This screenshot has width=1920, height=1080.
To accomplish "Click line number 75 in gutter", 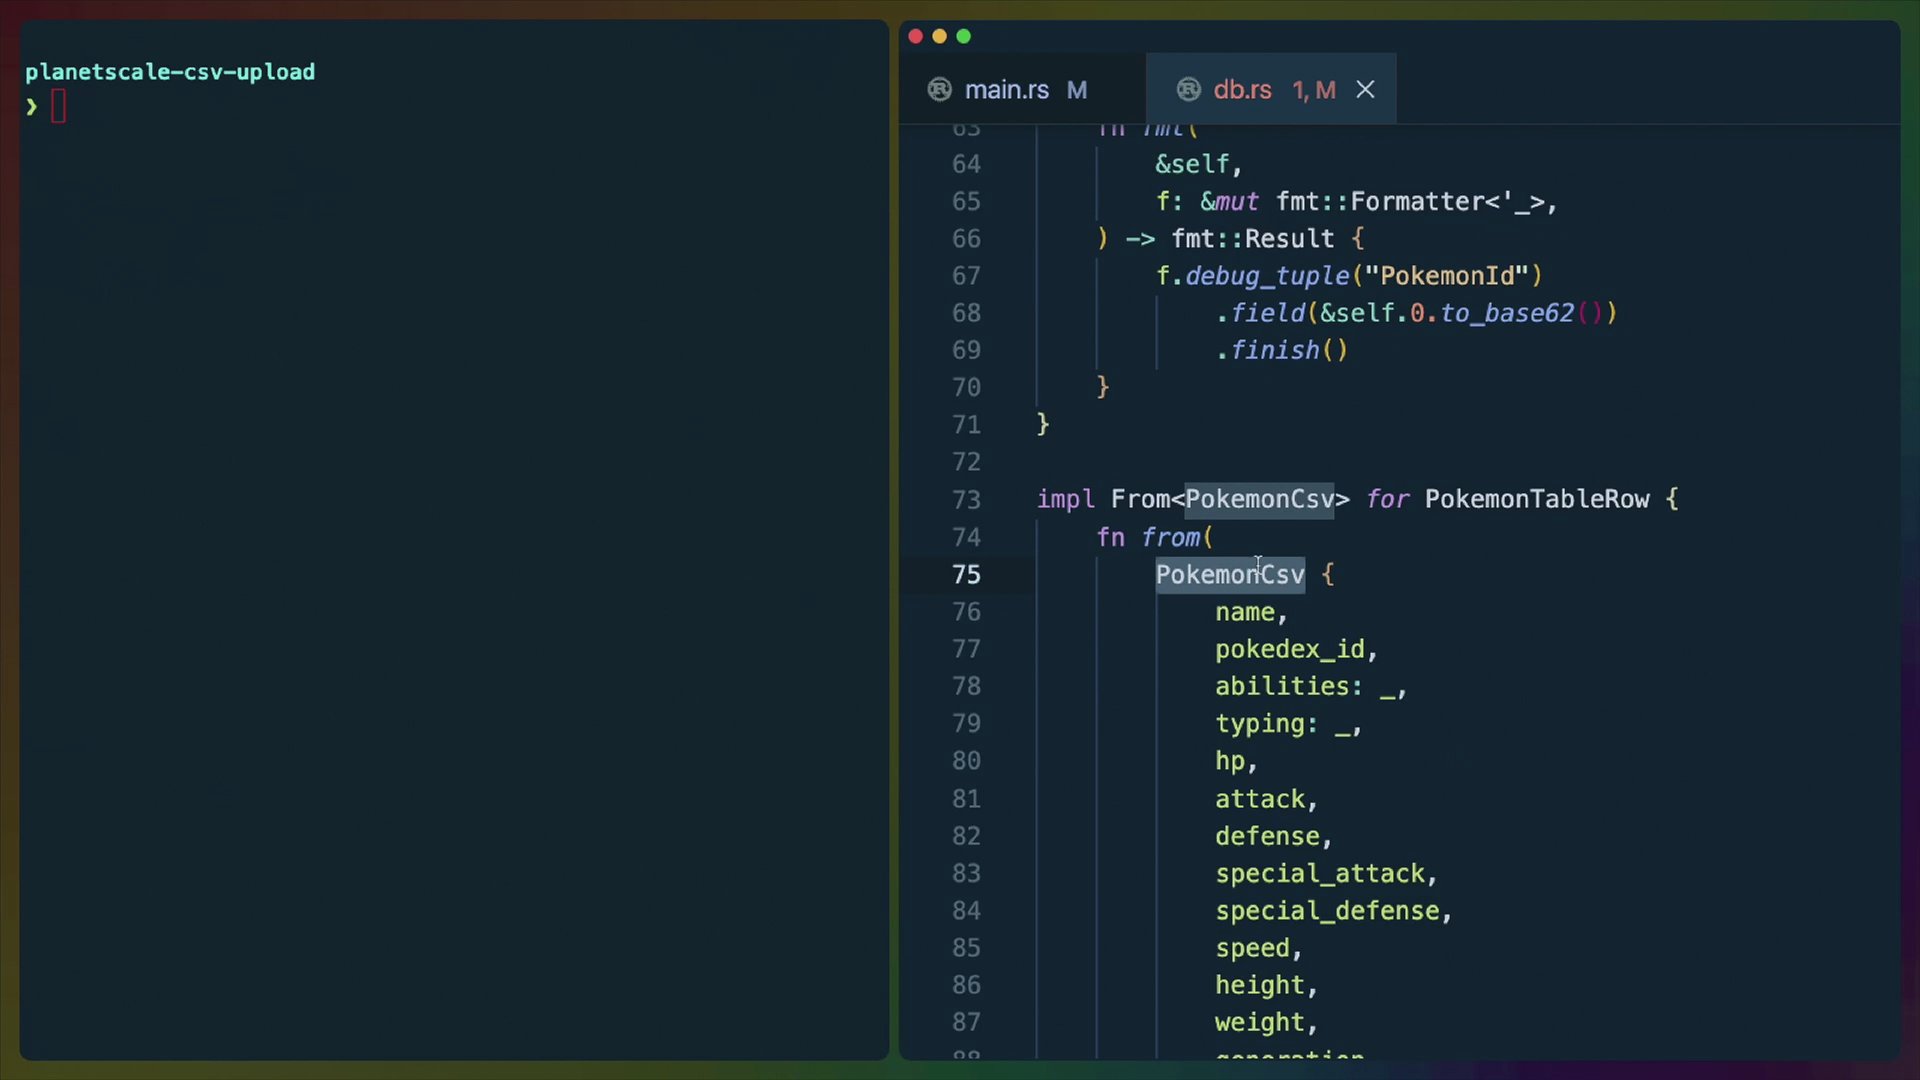I will pyautogui.click(x=966, y=575).
